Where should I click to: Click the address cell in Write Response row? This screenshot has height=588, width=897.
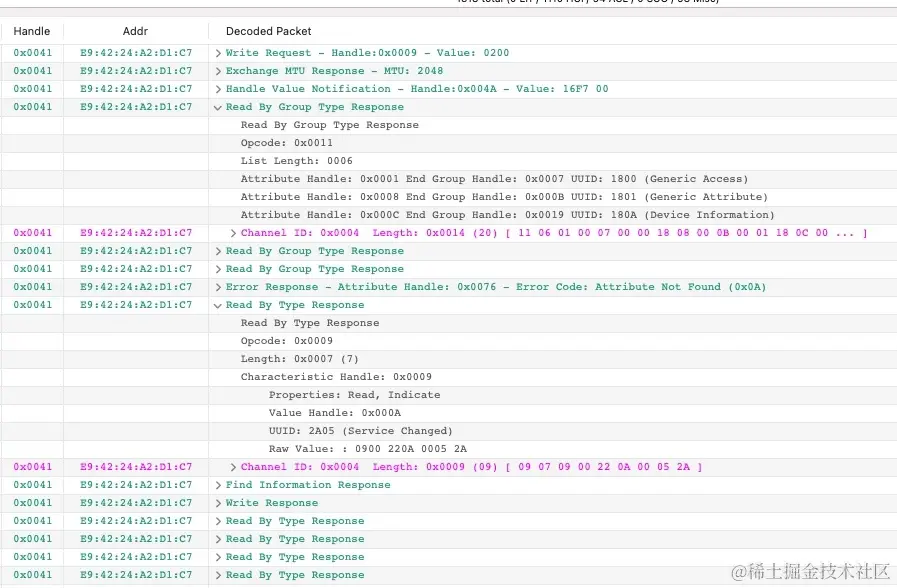point(136,503)
